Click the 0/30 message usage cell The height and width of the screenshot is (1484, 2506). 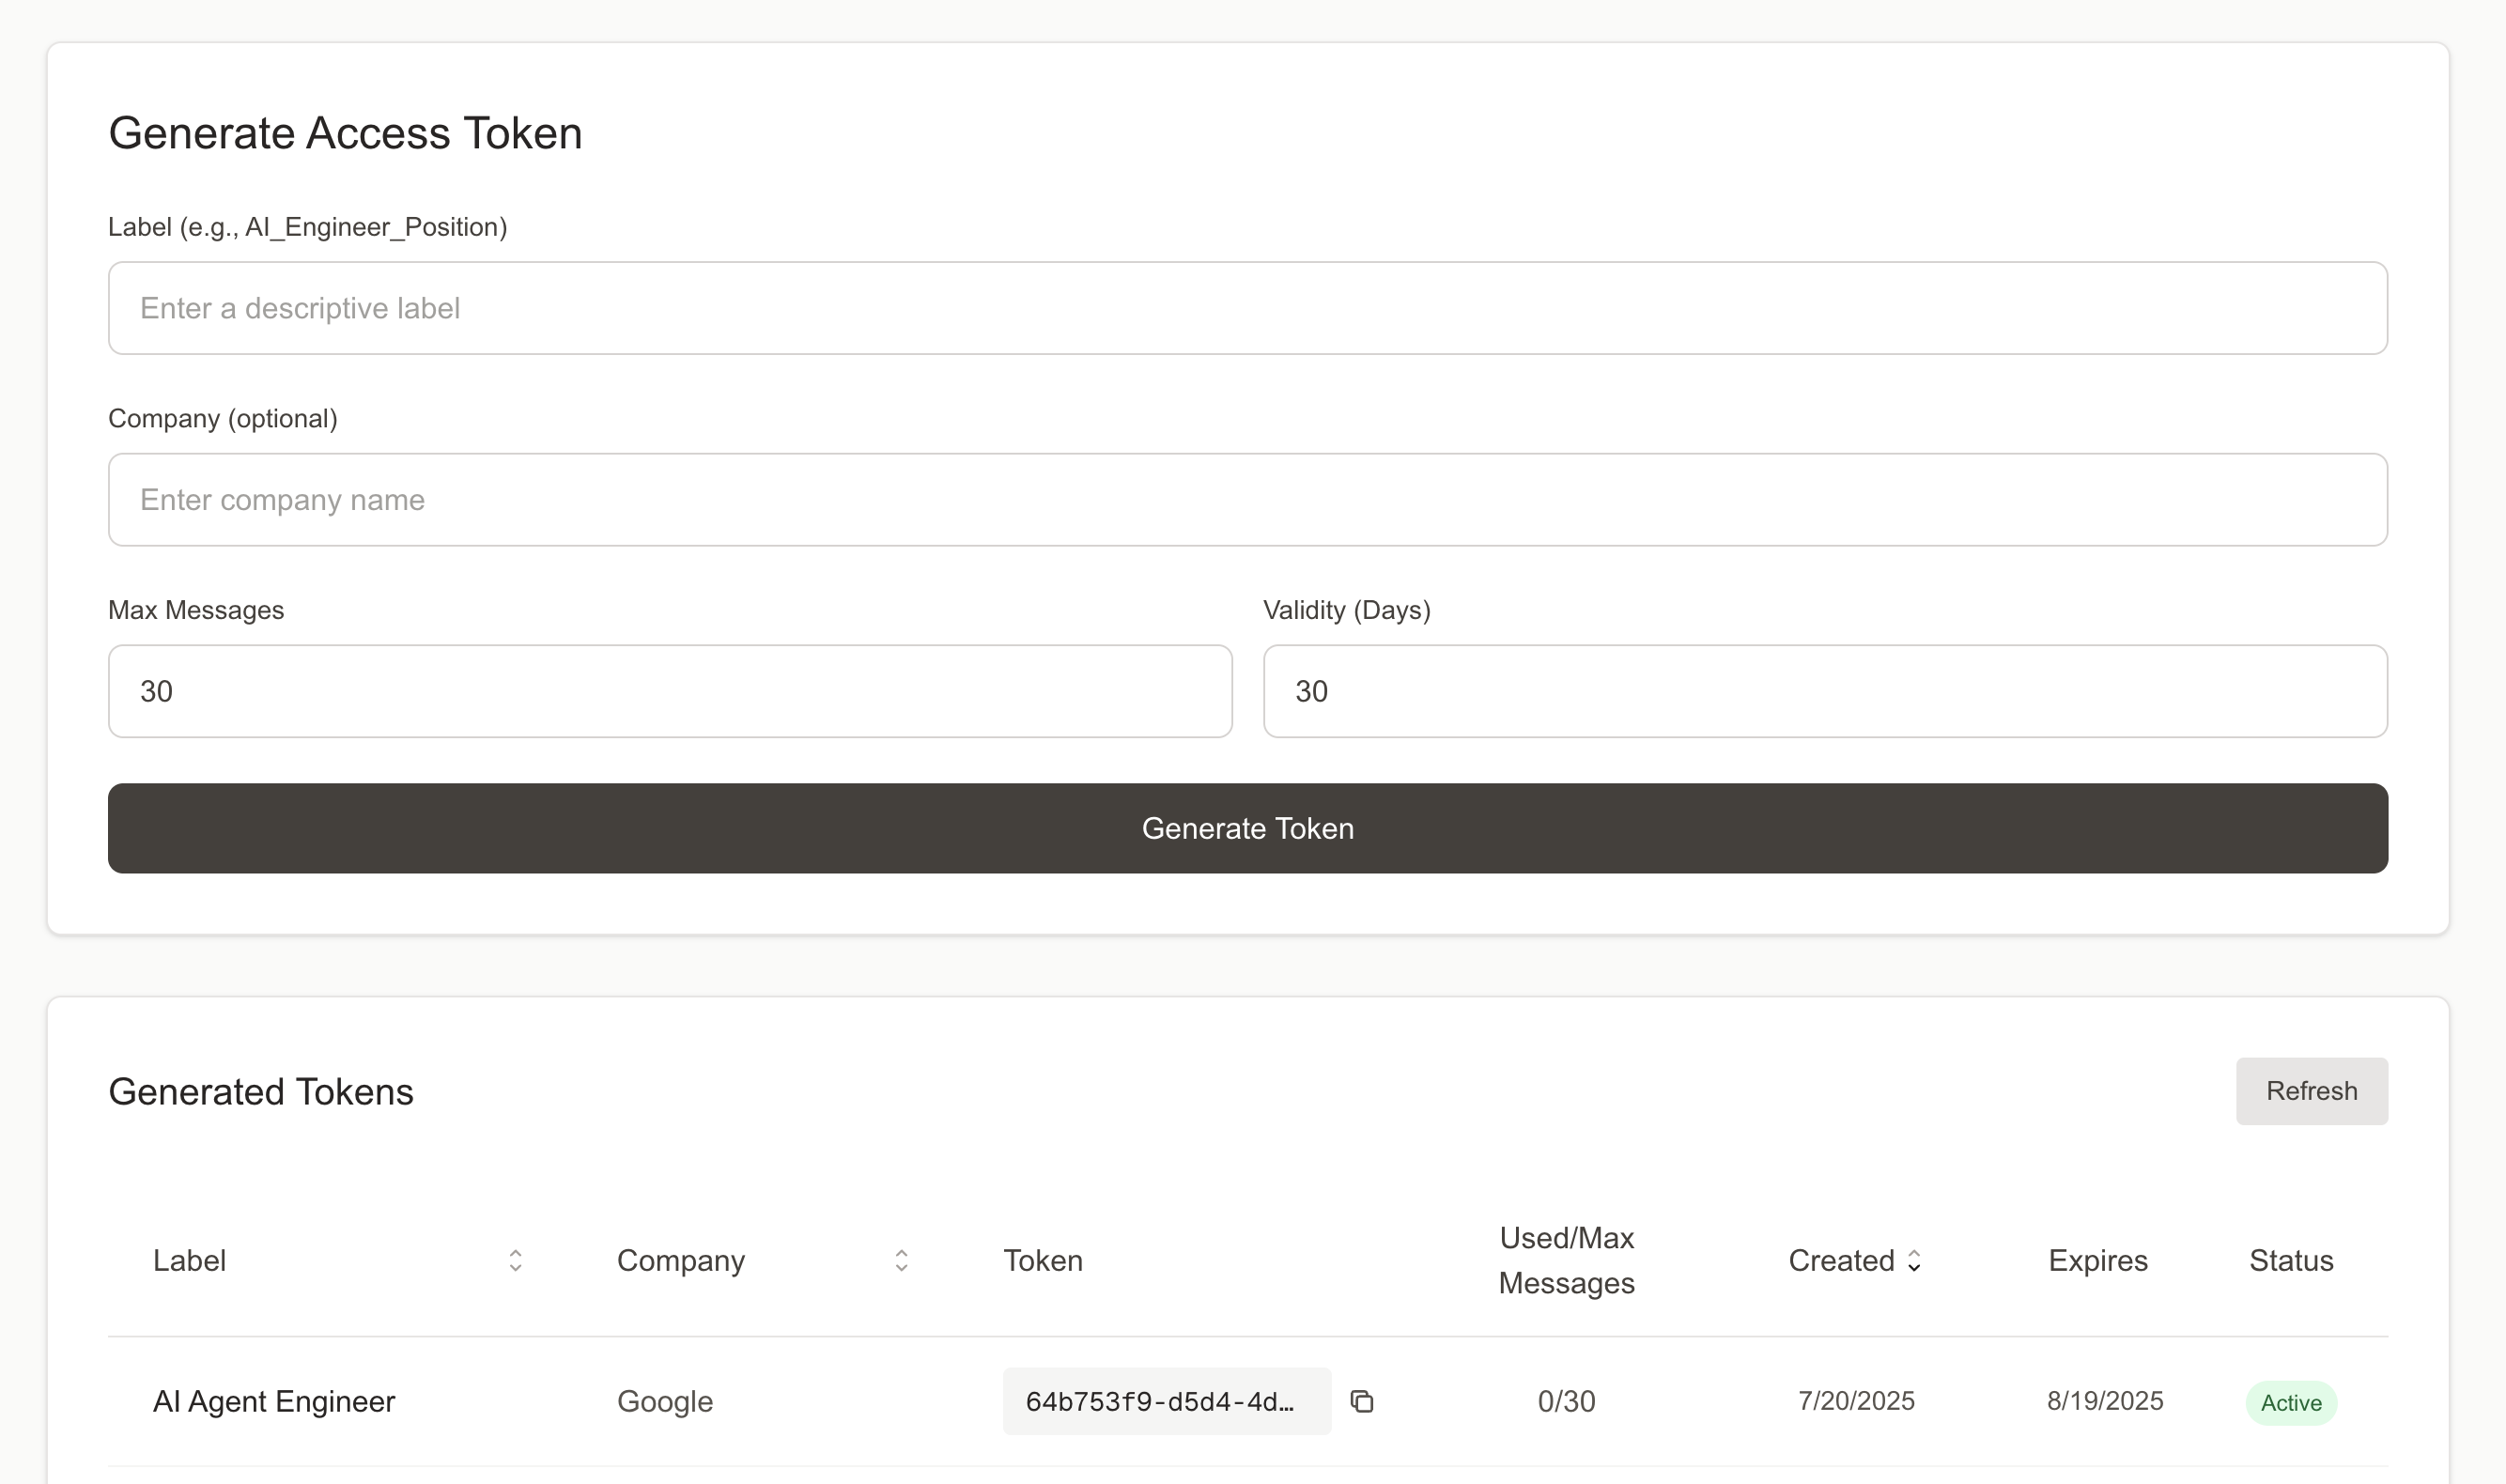[x=1566, y=1401]
